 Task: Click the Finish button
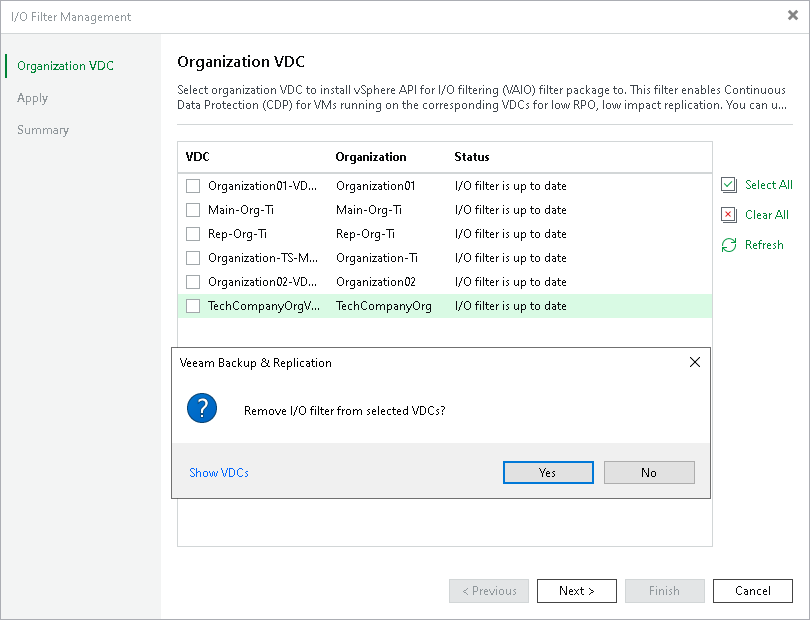click(x=664, y=591)
